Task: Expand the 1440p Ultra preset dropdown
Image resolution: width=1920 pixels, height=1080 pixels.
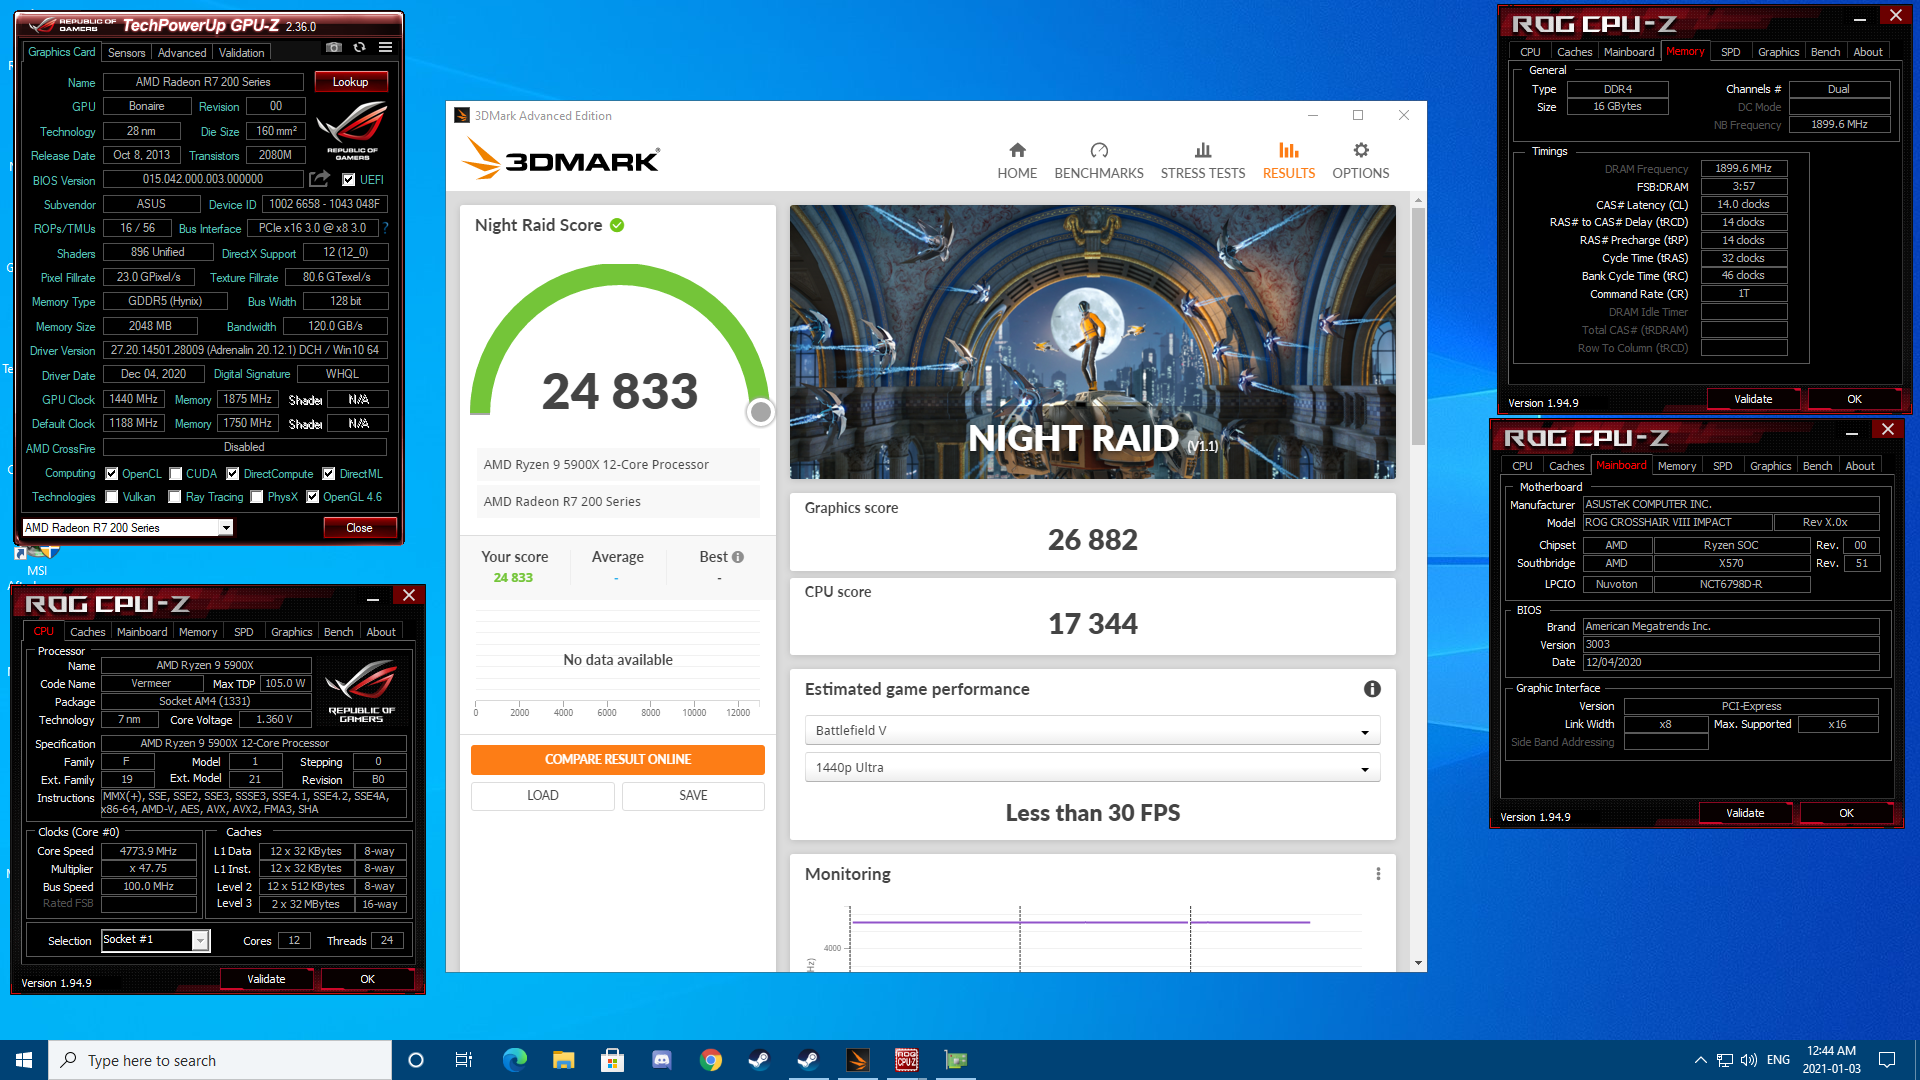Action: [1092, 768]
